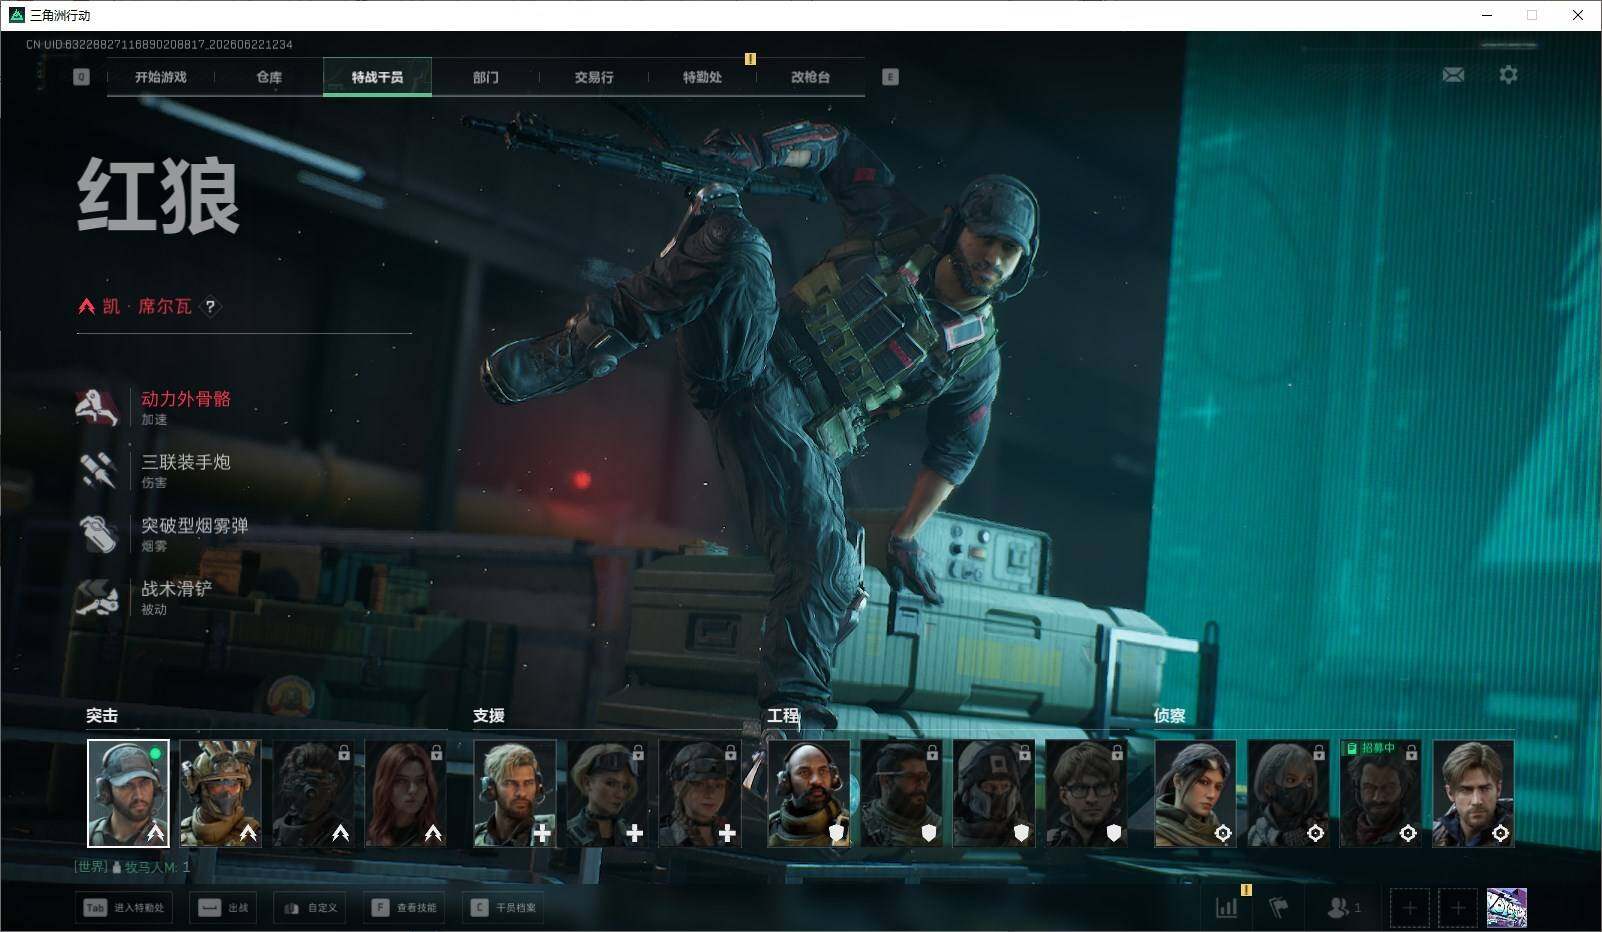Image resolution: width=1602 pixels, height=932 pixels.
Task: Open the player avatar in bottom bar
Action: tap(1507, 908)
